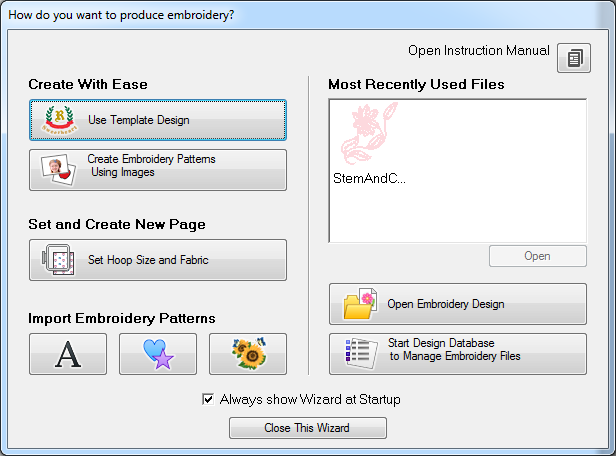The height and width of the screenshot is (456, 616).
Task: Start Design Database to Manage Embroidery Files
Action: tap(458, 354)
